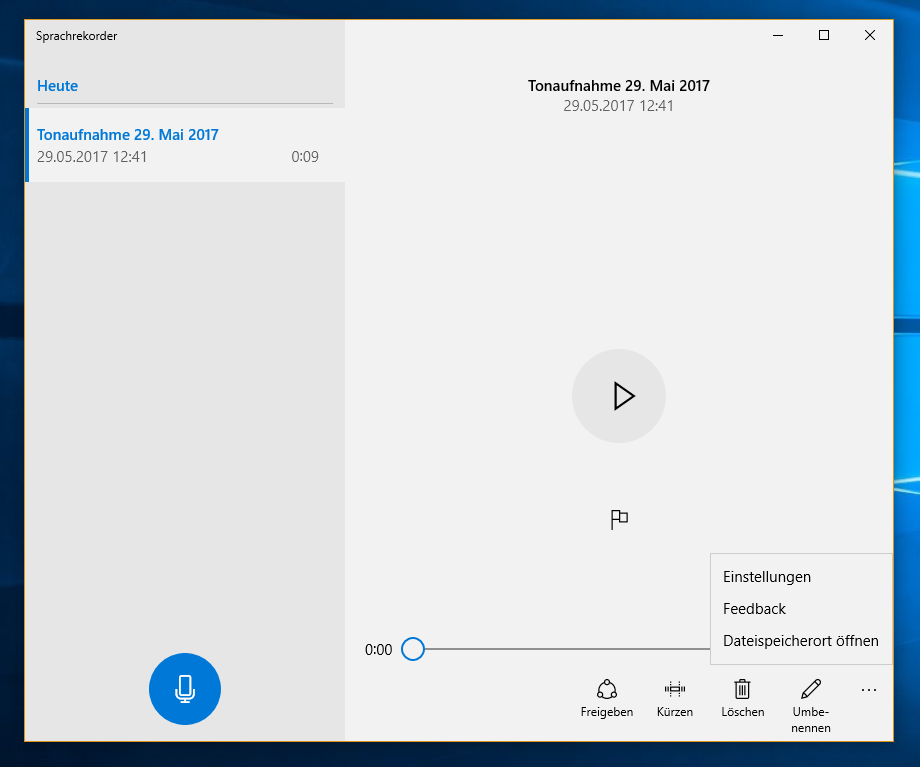The width and height of the screenshot is (920, 767).
Task: Click the Heute group header
Action: click(x=58, y=86)
